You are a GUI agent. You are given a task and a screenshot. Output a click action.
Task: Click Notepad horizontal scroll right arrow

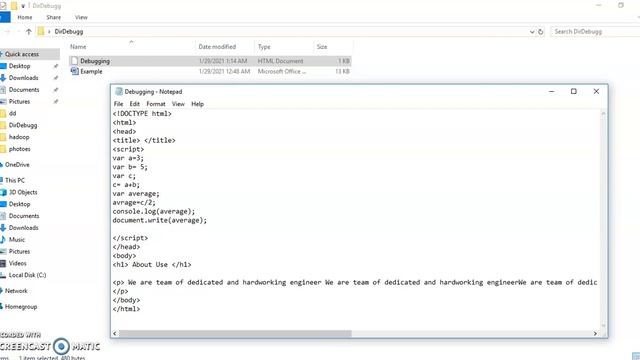pos(595,333)
